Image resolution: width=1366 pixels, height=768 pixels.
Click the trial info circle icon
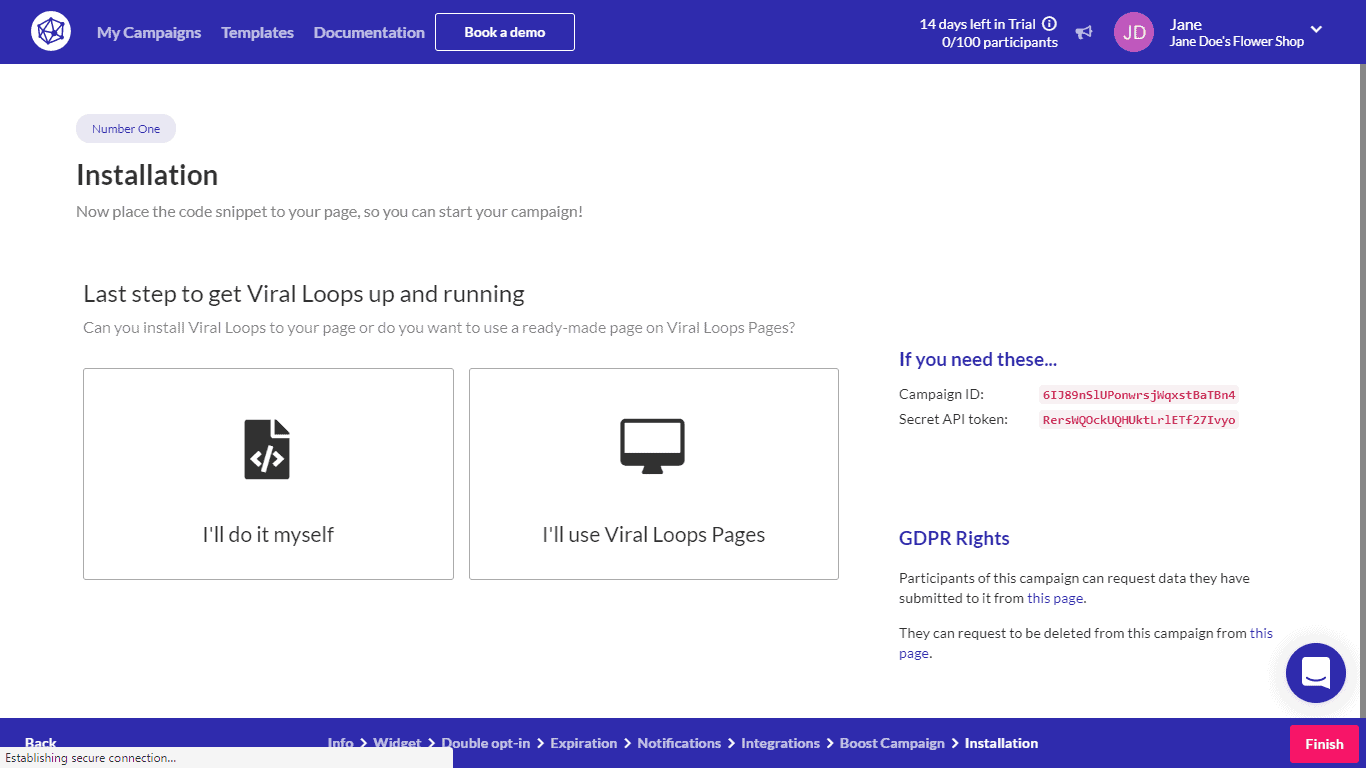pyautogui.click(x=1049, y=24)
